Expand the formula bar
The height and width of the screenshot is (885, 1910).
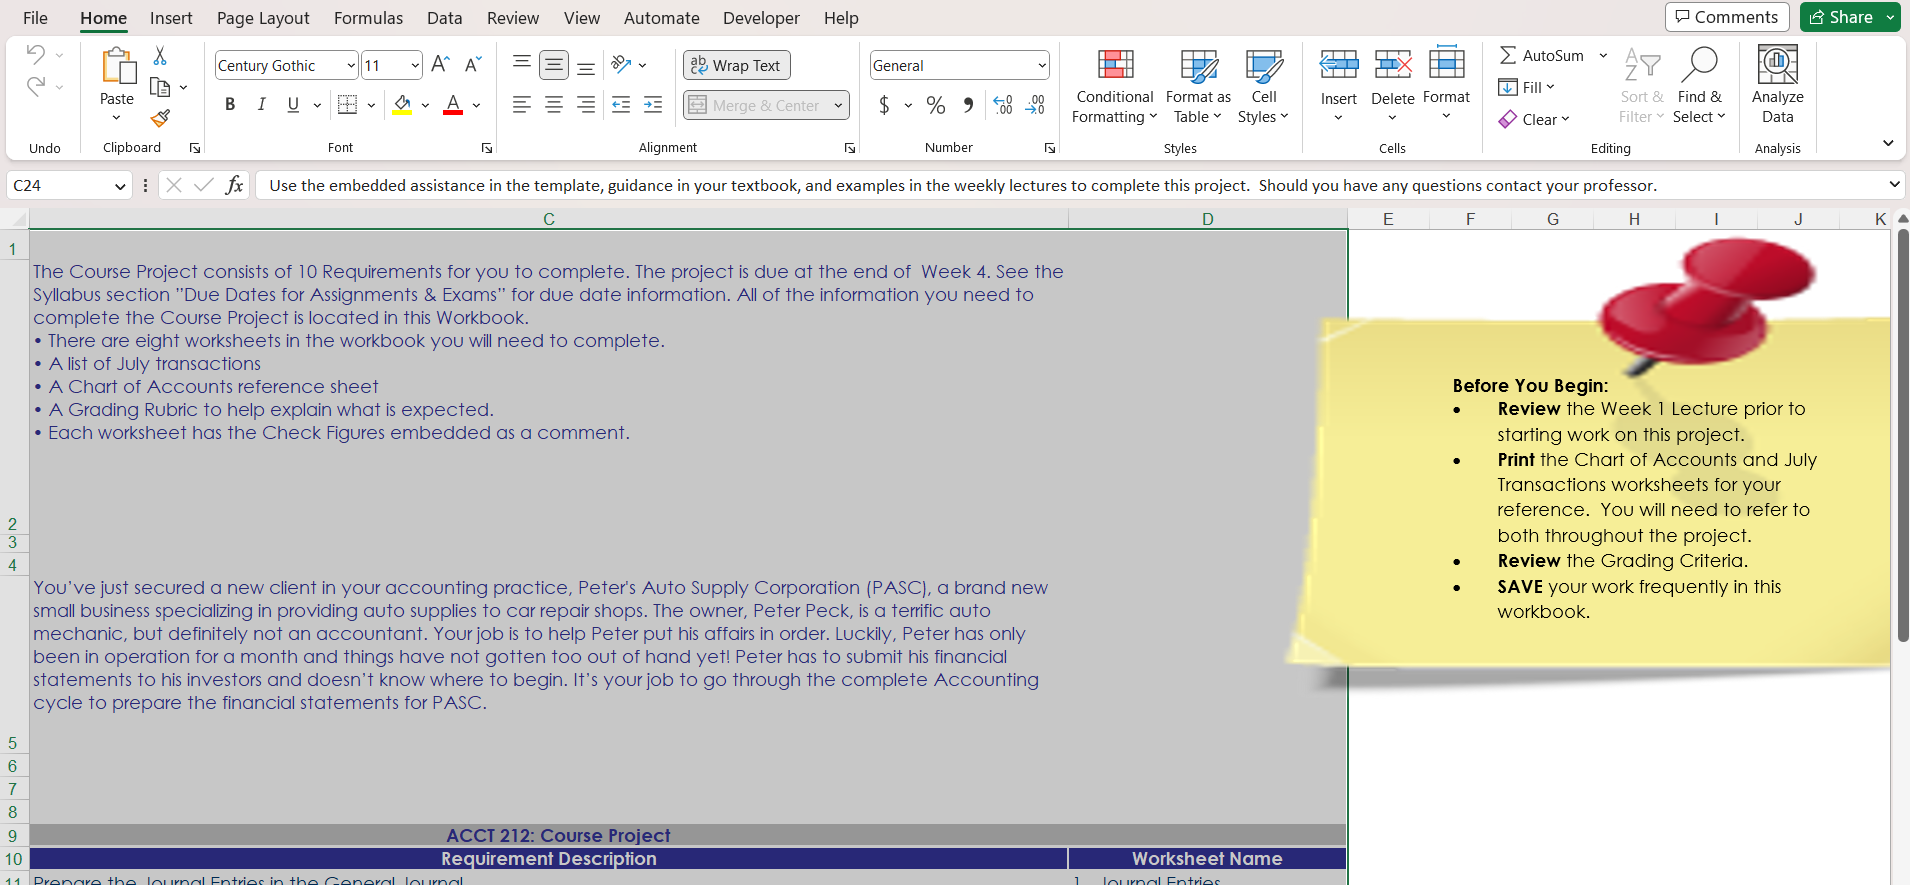(x=1894, y=185)
